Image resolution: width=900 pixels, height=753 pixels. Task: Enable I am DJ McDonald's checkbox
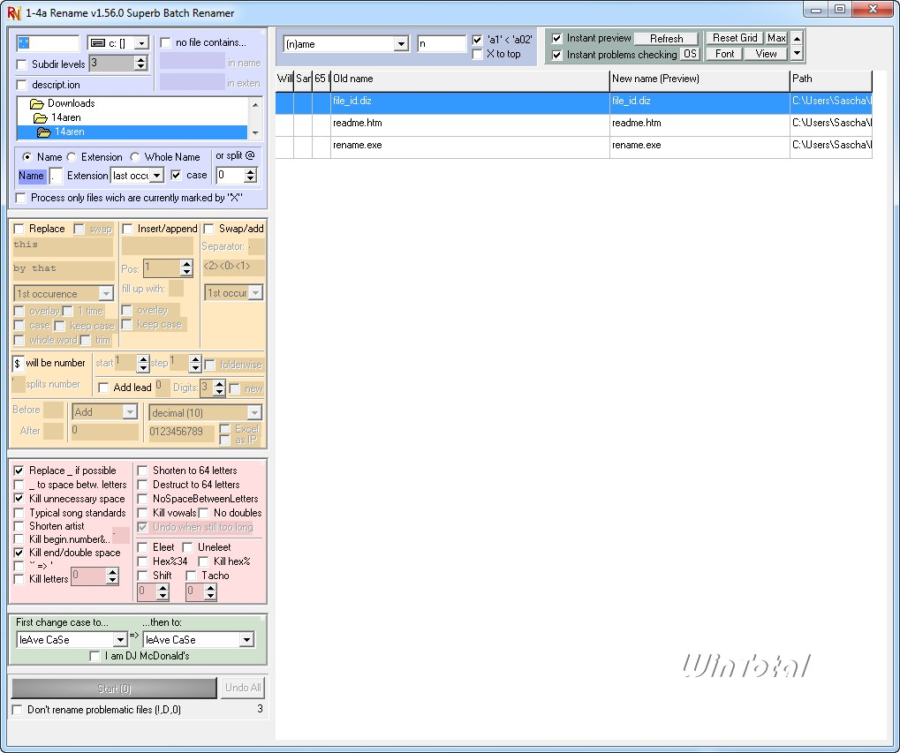[95, 656]
